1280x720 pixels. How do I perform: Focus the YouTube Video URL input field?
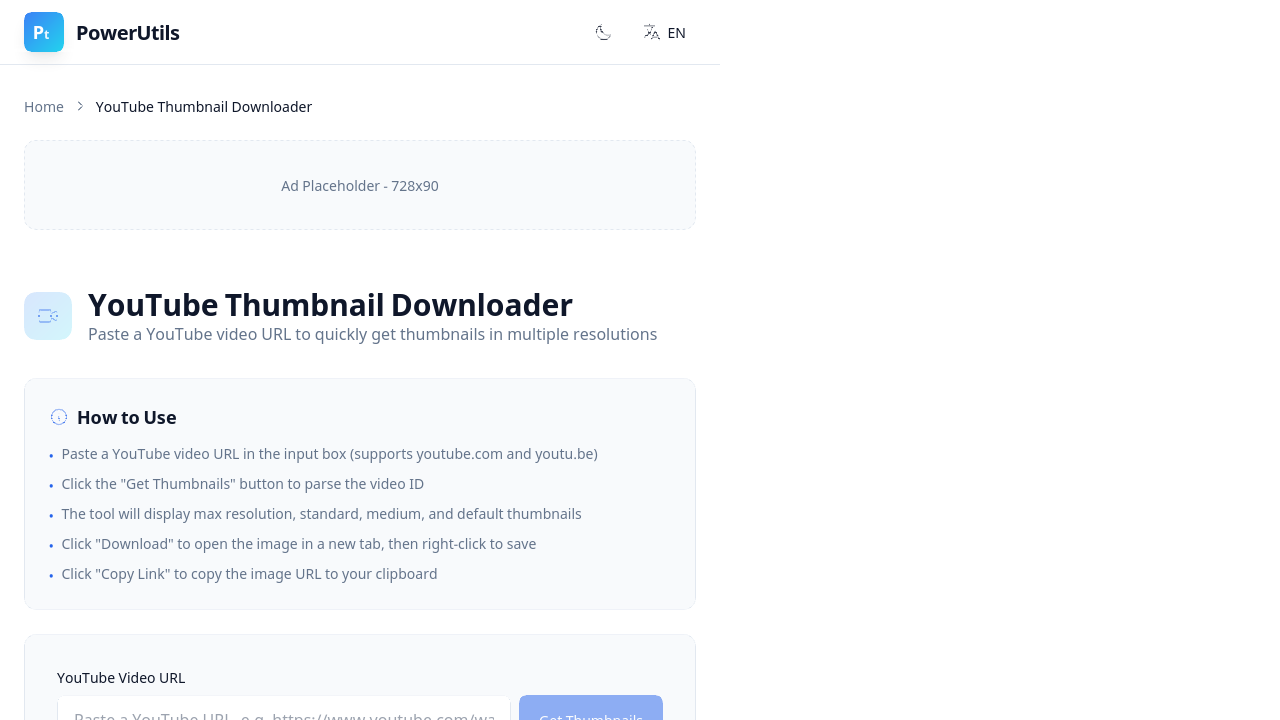coord(284,708)
